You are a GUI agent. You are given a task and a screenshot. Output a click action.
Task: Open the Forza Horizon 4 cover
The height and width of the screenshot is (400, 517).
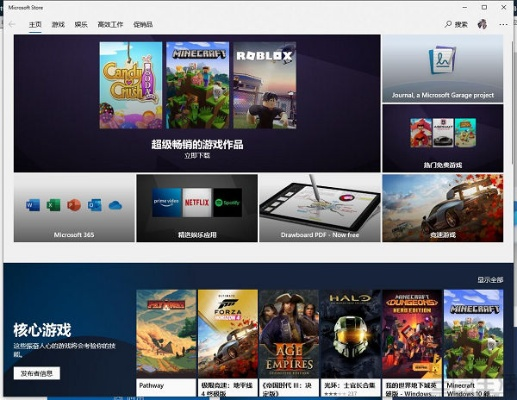pos(228,334)
